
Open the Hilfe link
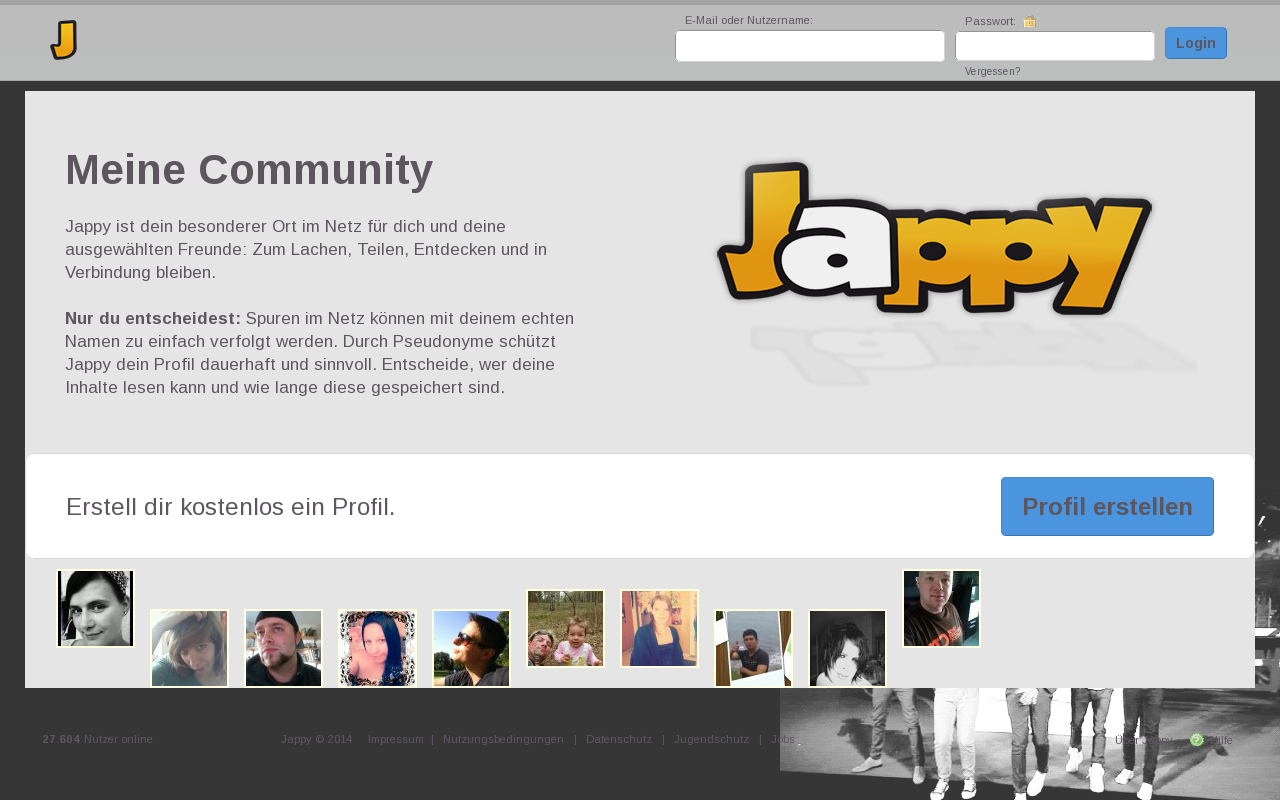click(x=1219, y=740)
